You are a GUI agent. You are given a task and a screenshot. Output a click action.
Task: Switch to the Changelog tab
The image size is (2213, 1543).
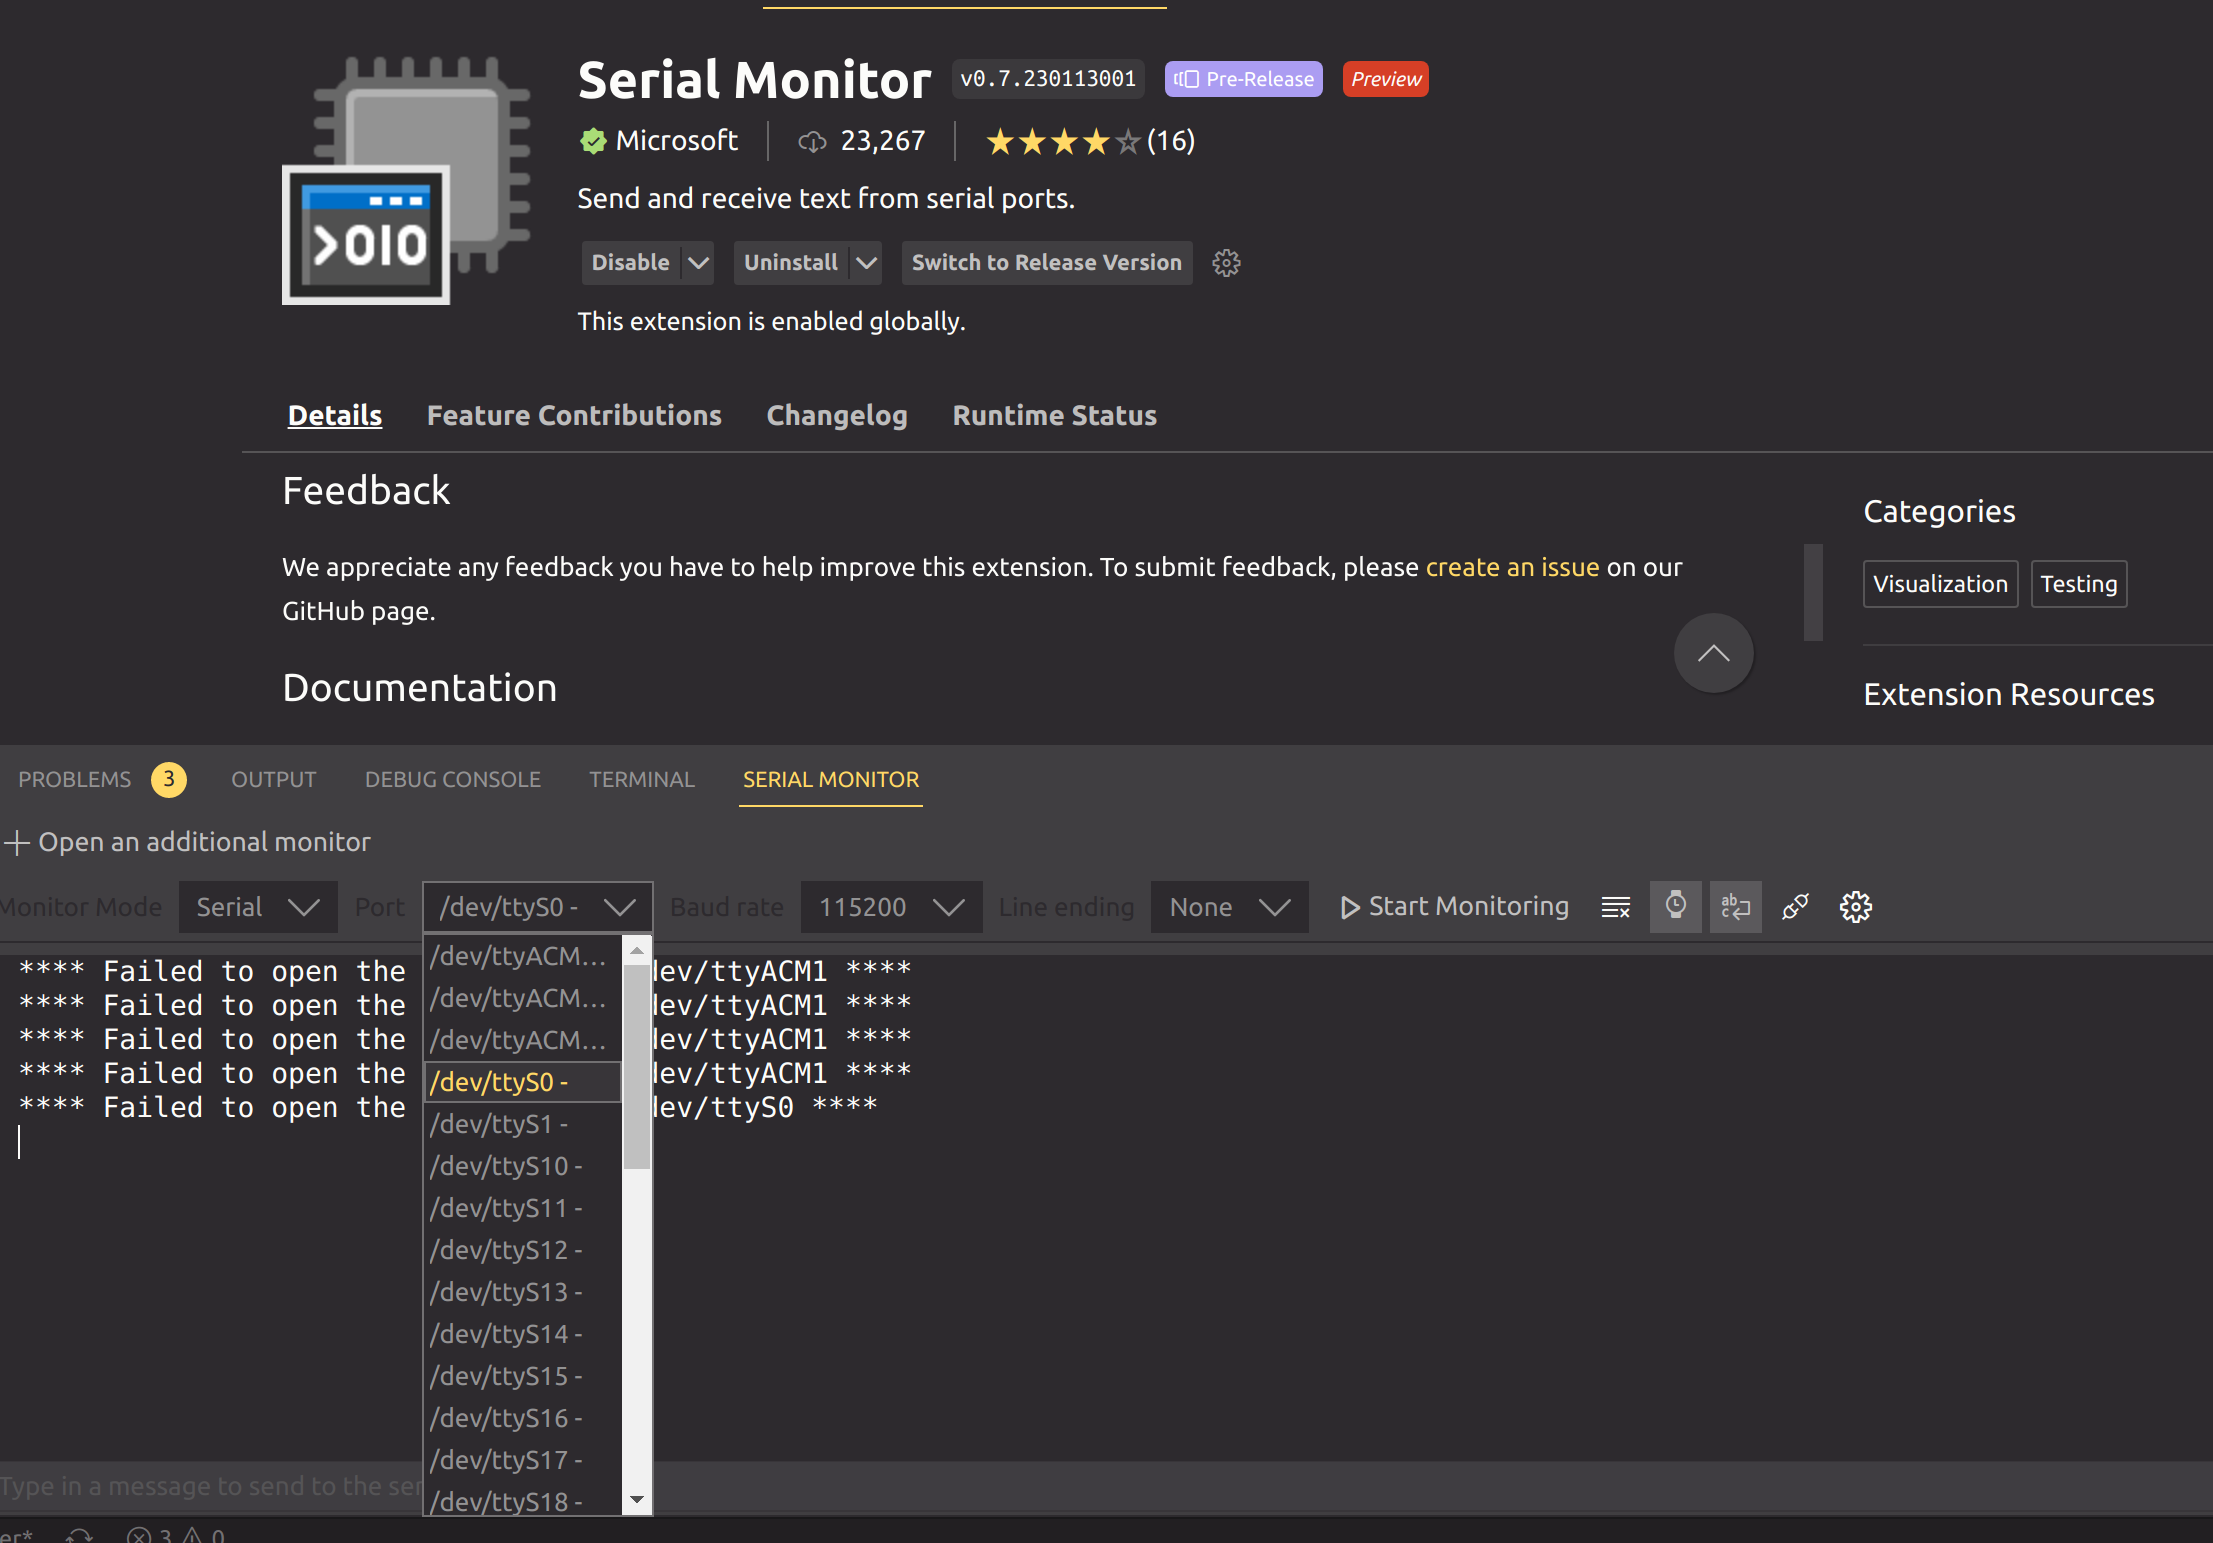point(837,415)
